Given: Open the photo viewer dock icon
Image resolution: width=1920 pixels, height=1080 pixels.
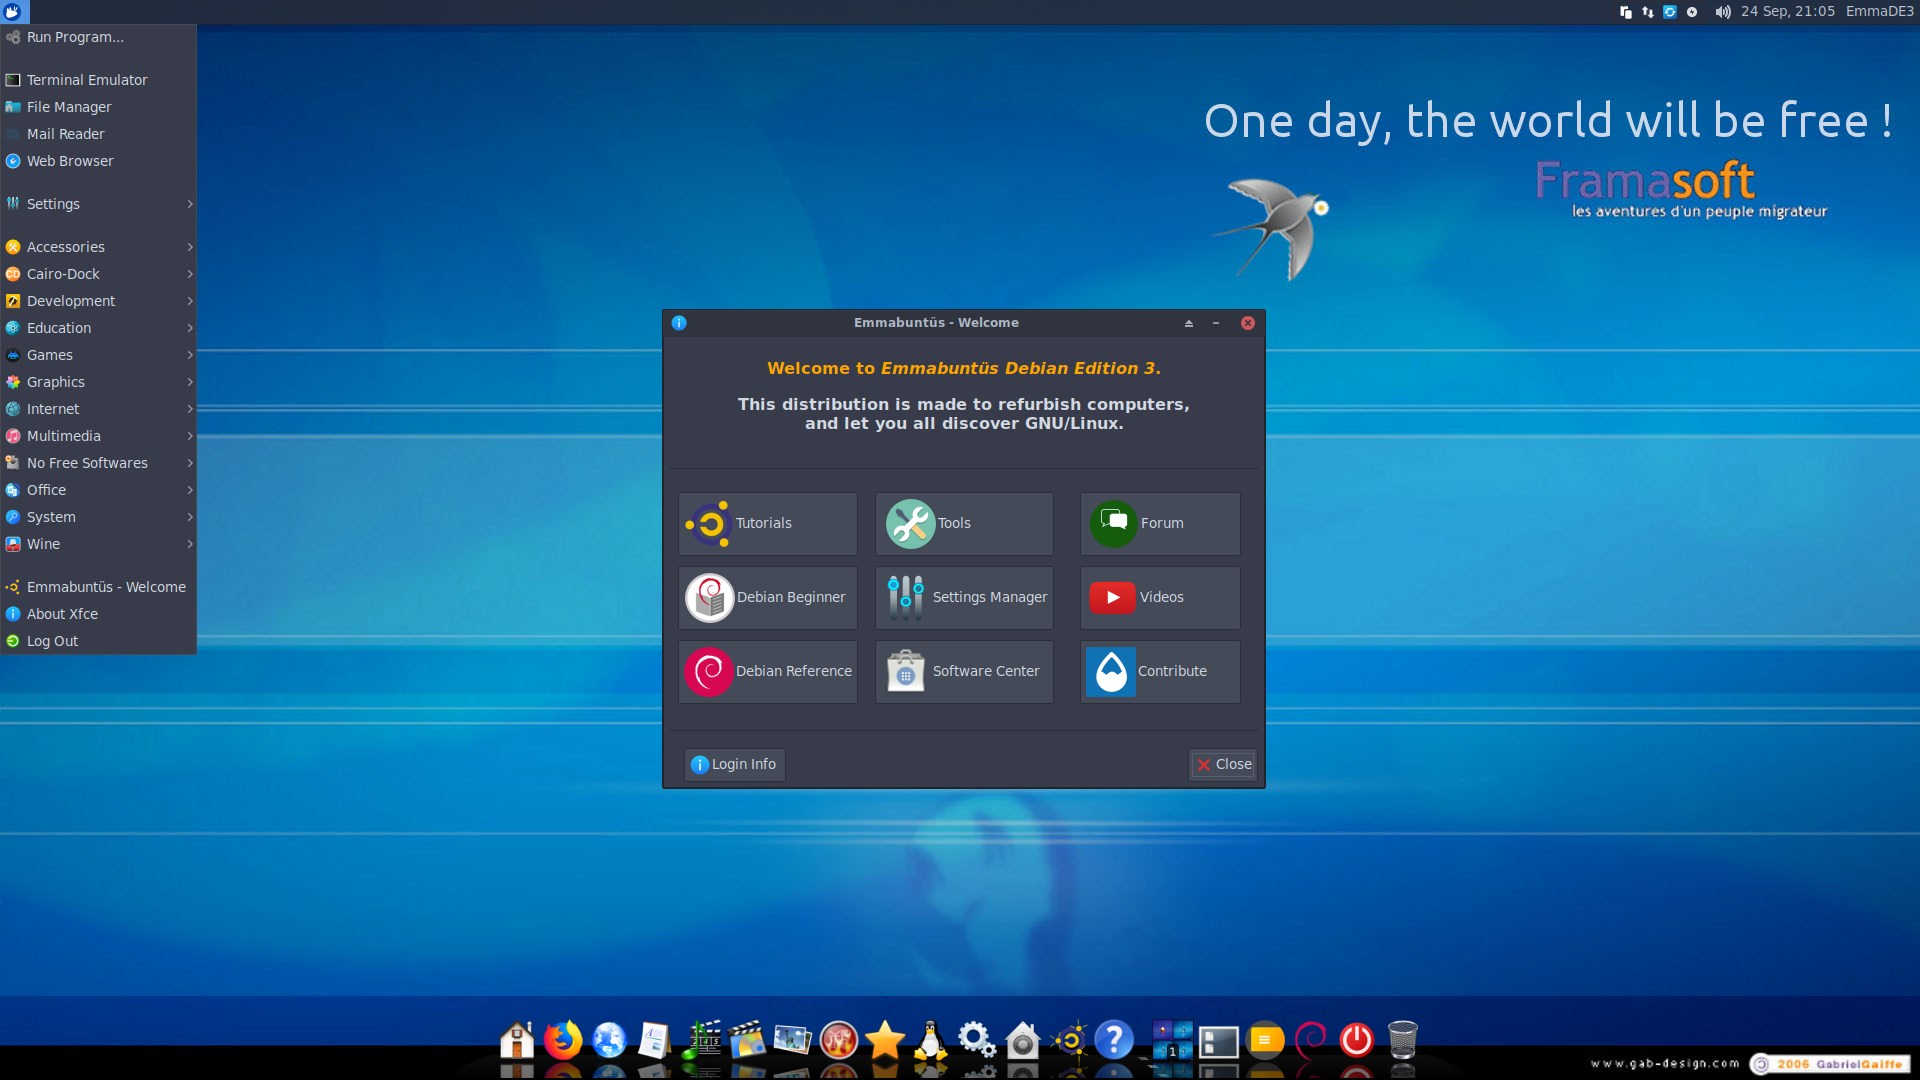Looking at the screenshot, I should pyautogui.click(x=792, y=1040).
